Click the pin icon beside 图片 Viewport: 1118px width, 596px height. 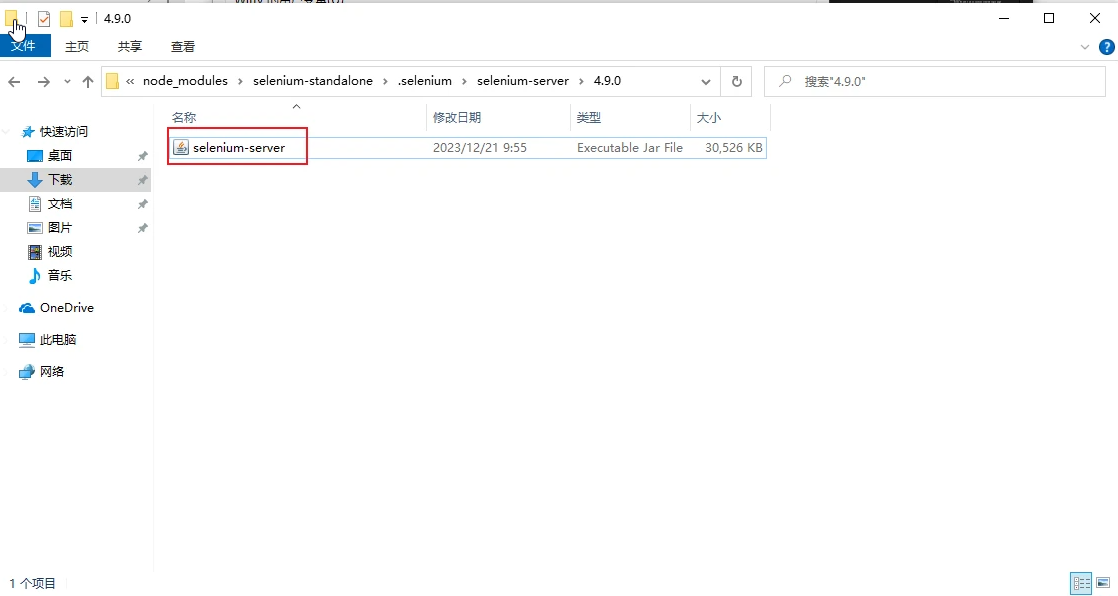(x=143, y=228)
